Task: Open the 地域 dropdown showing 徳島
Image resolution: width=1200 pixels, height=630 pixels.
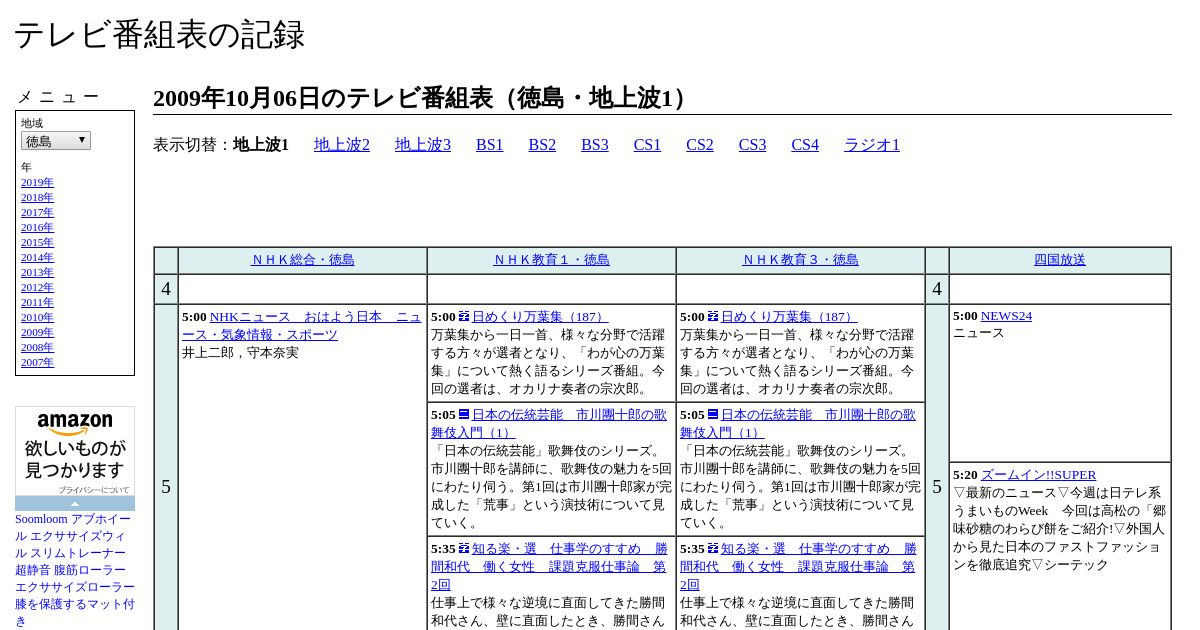Action: [x=56, y=141]
